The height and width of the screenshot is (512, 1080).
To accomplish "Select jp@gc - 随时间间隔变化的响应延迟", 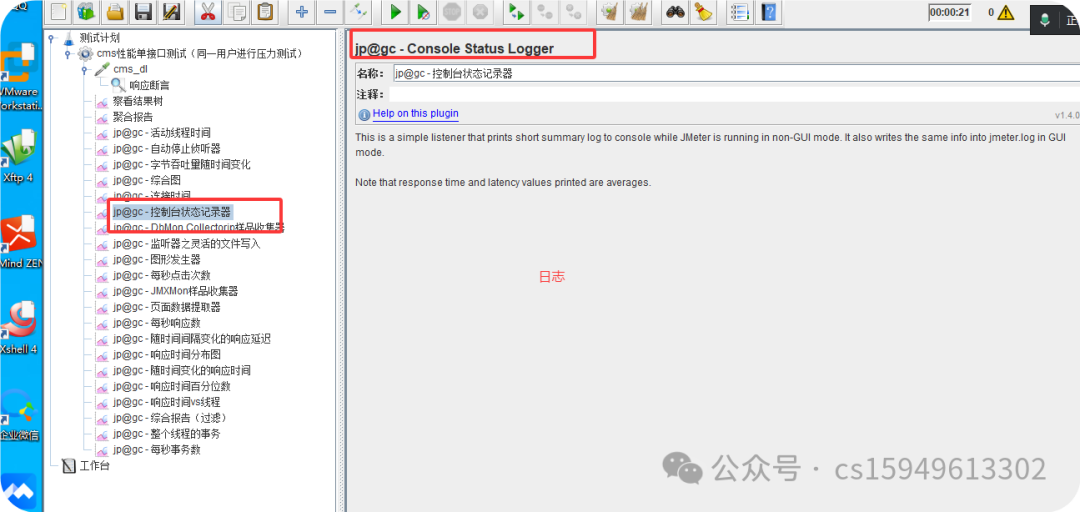I will [191, 339].
